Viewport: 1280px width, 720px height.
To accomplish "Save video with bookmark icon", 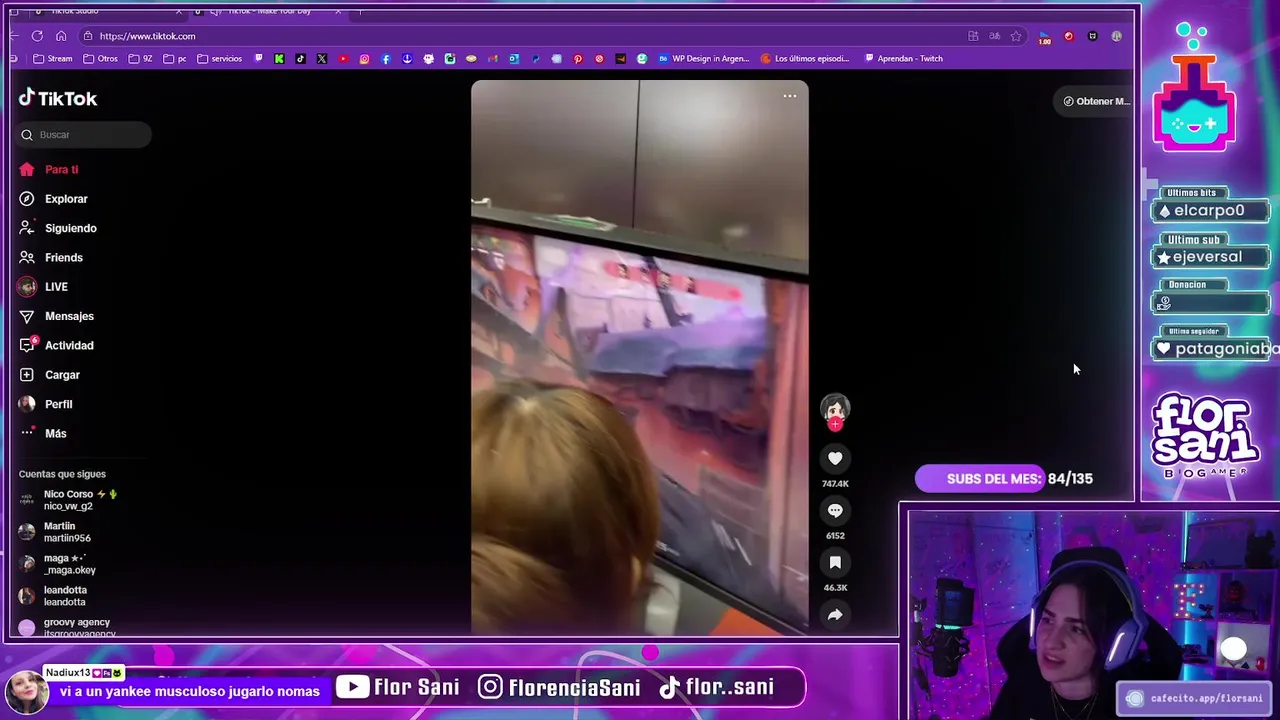I will tap(835, 563).
